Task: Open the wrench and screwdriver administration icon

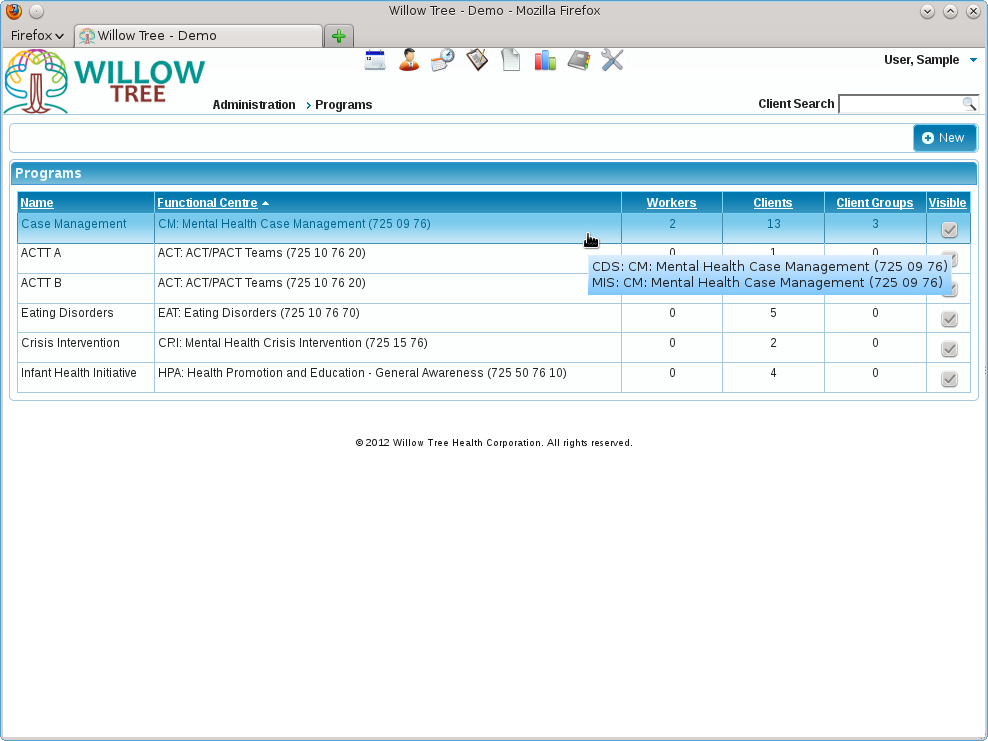Action: [x=612, y=60]
